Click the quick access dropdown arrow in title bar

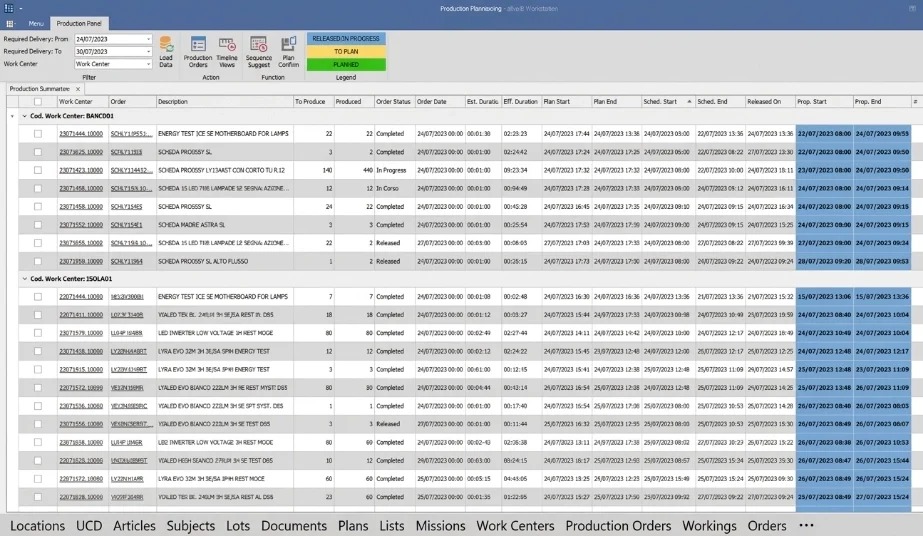(x=21, y=9)
